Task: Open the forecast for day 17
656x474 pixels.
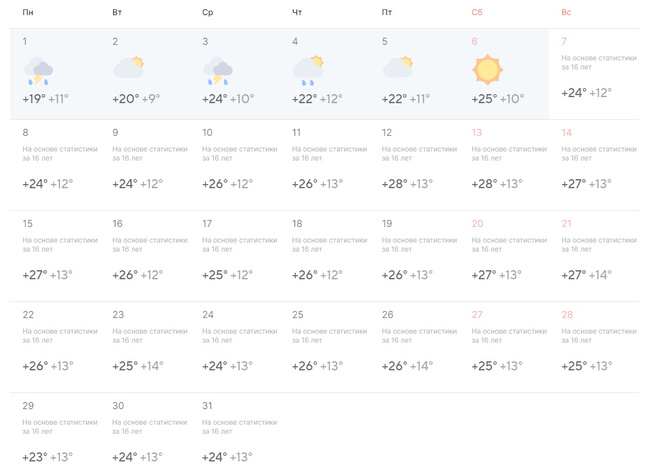Action: (x=238, y=255)
